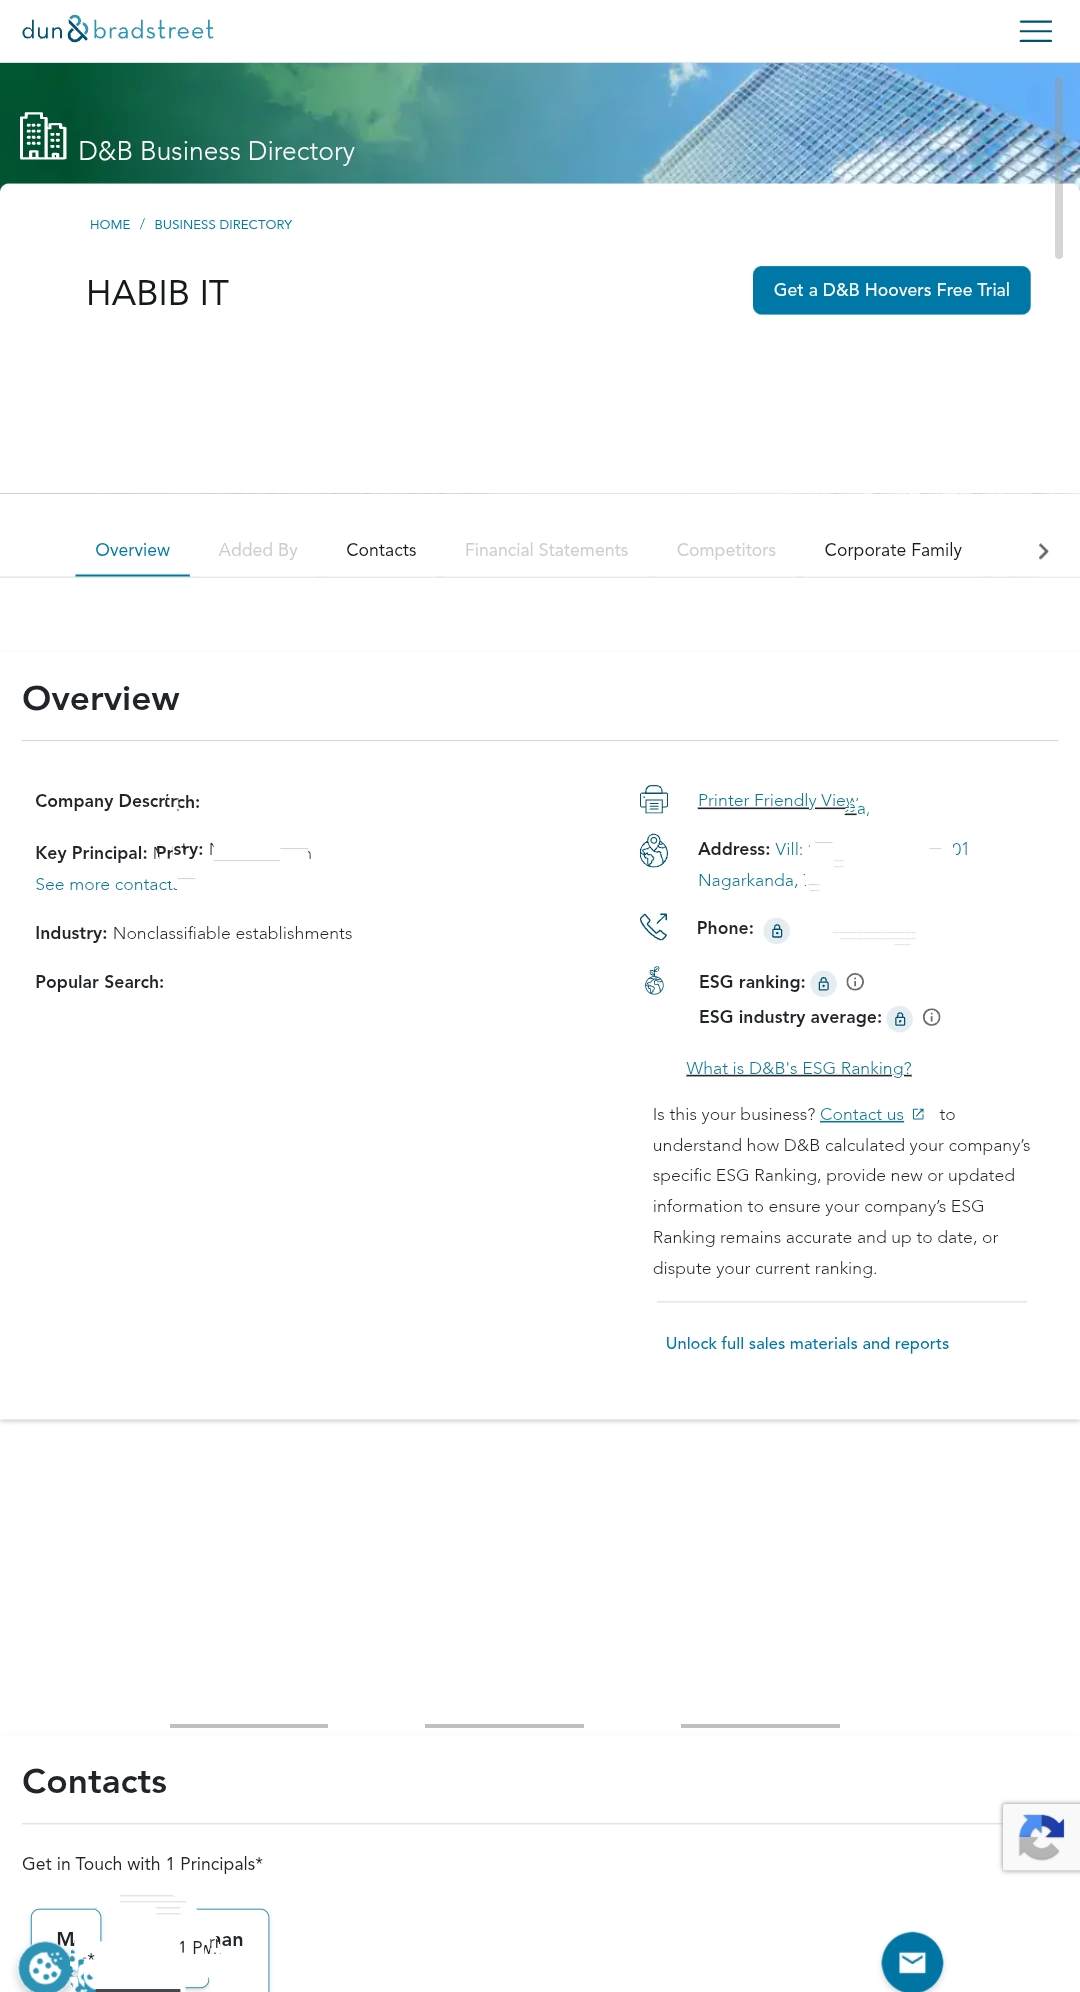Click See more contacts link

tap(106, 884)
